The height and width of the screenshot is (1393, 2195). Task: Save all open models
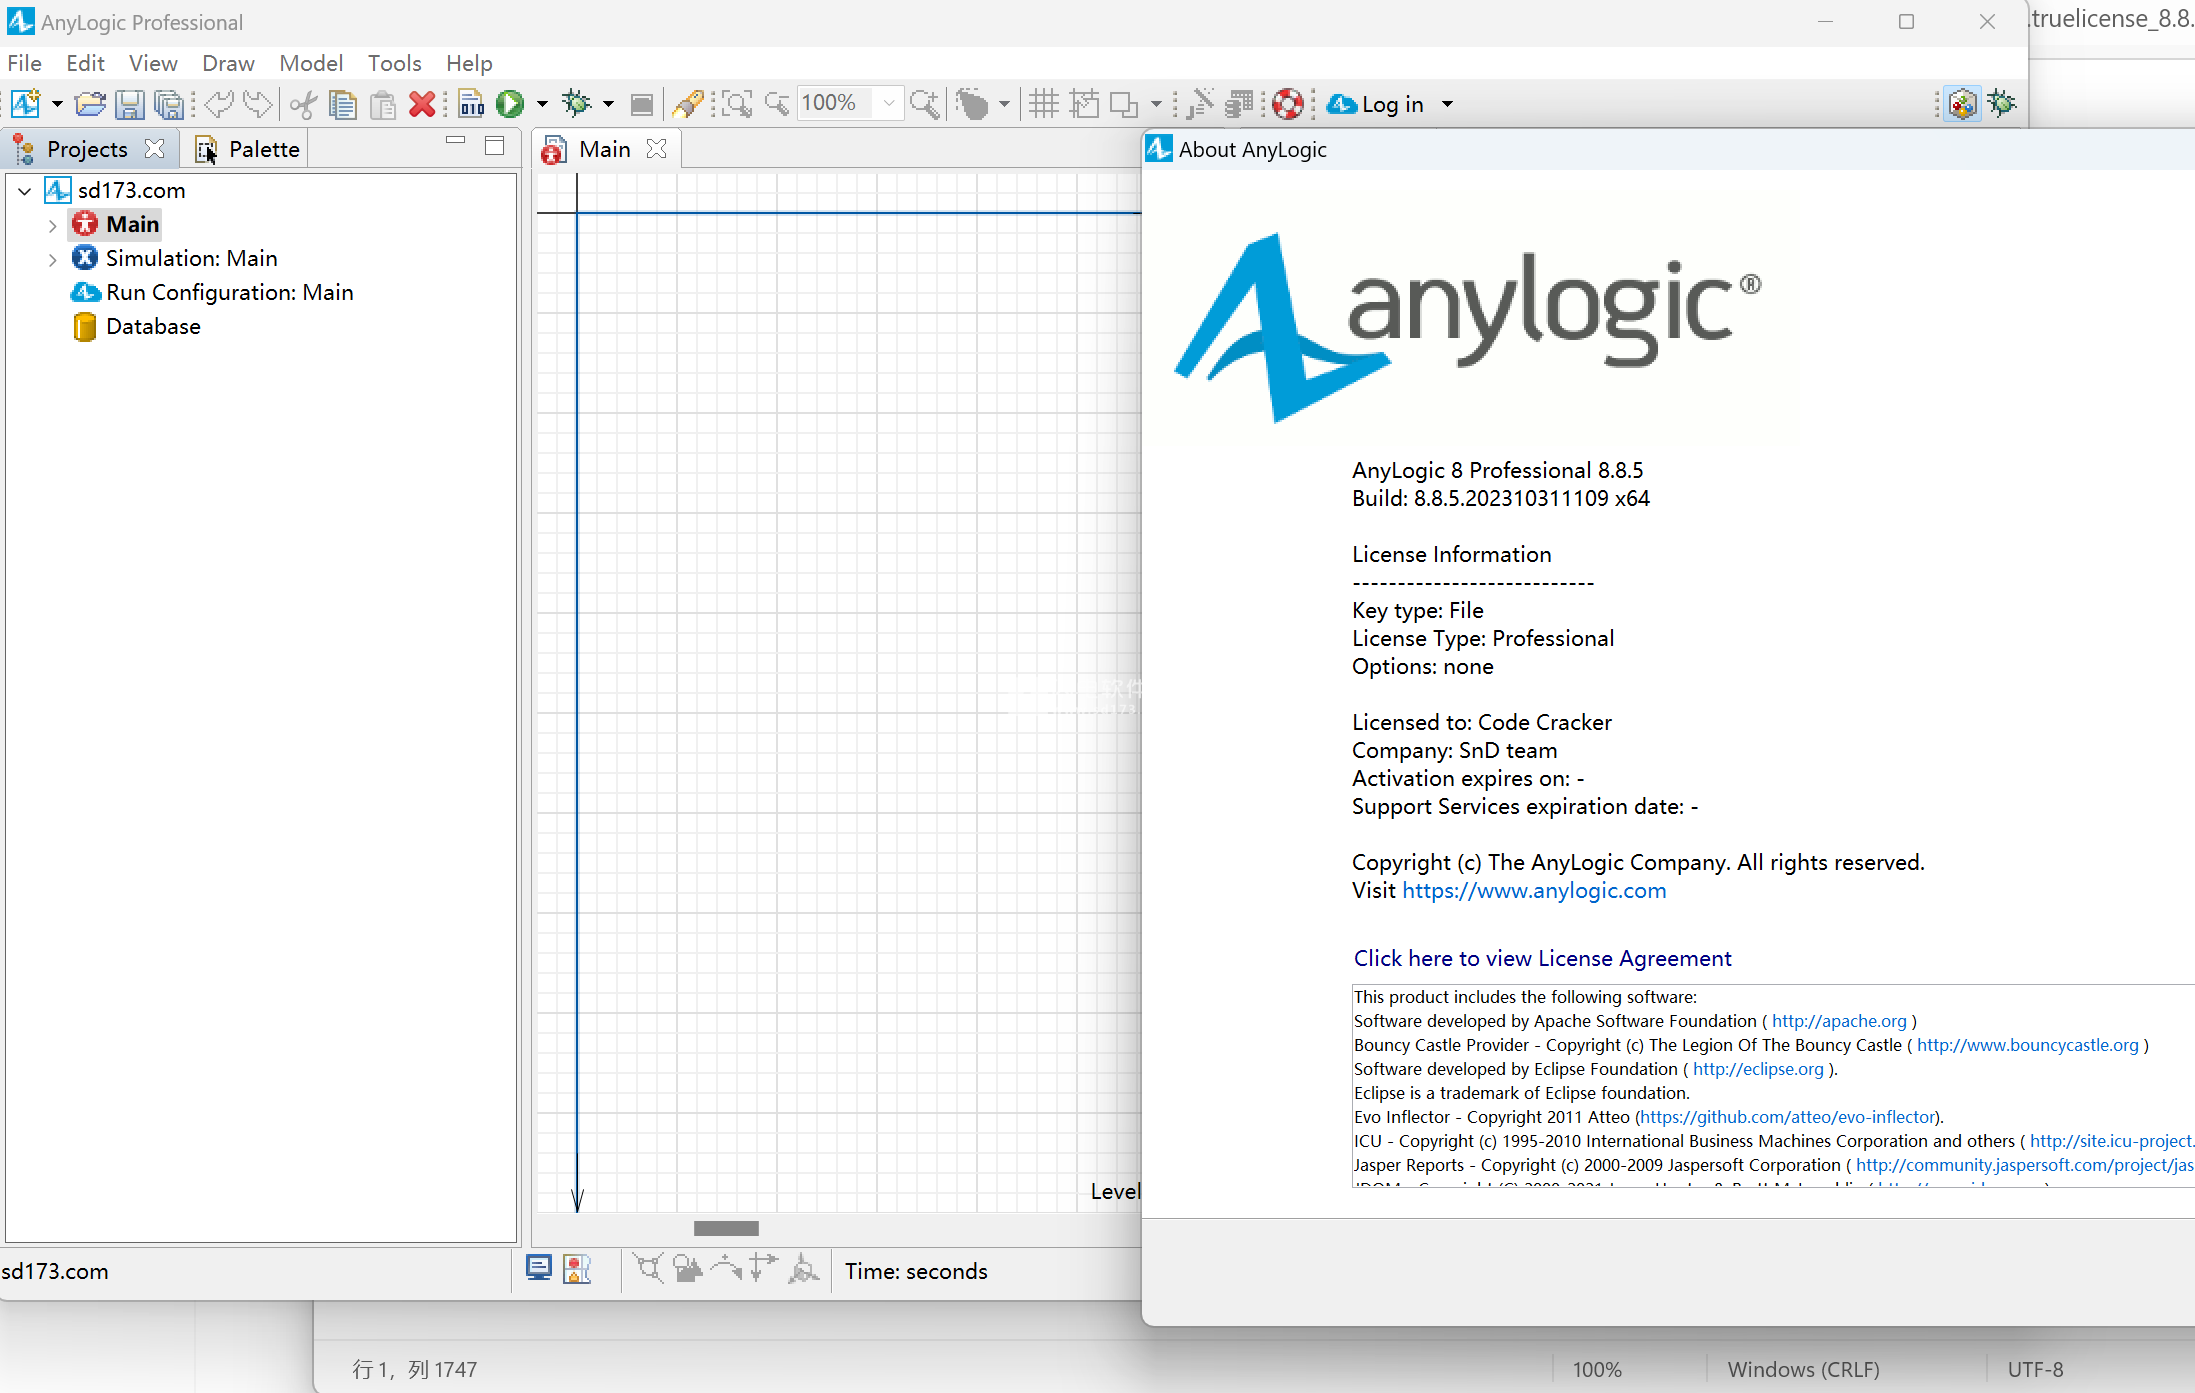(168, 103)
